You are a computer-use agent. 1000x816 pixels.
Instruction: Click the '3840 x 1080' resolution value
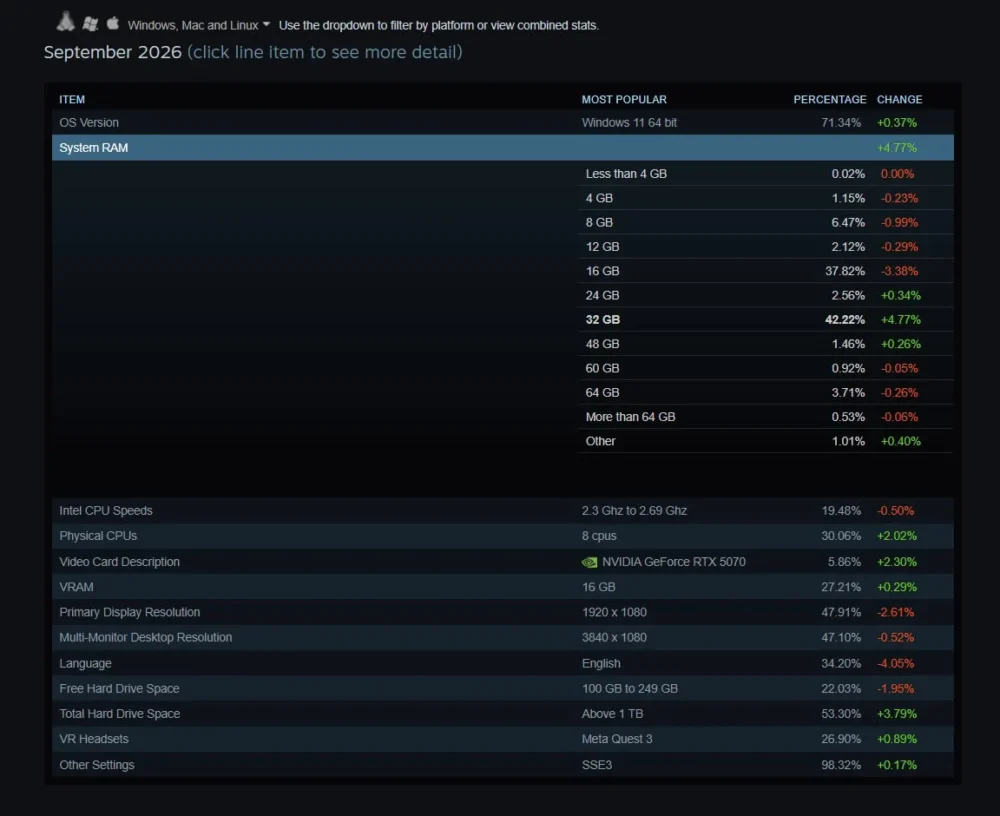pyautogui.click(x=614, y=637)
